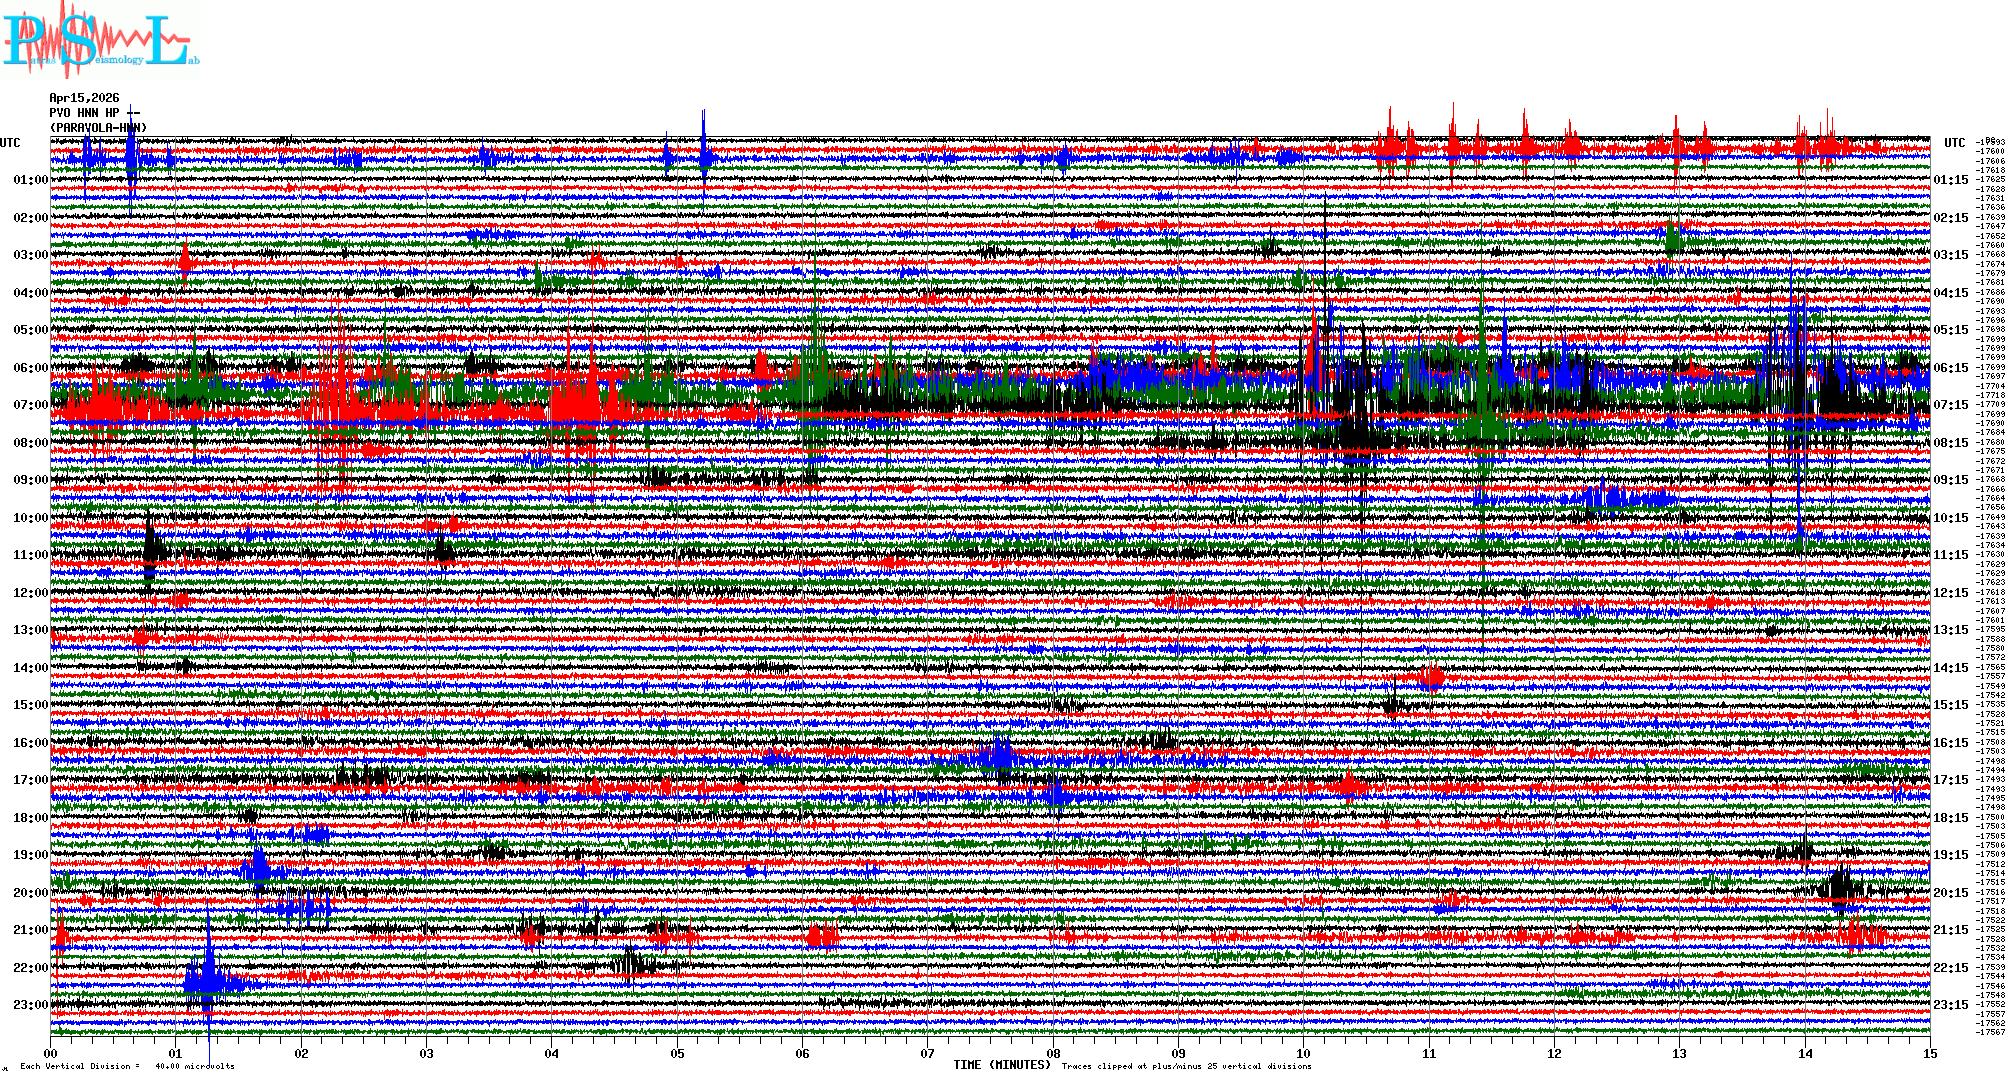Screen dimensions: 2010x1080
Task: Click minute 00 on bottom axis
Action: [x=51, y=1053]
